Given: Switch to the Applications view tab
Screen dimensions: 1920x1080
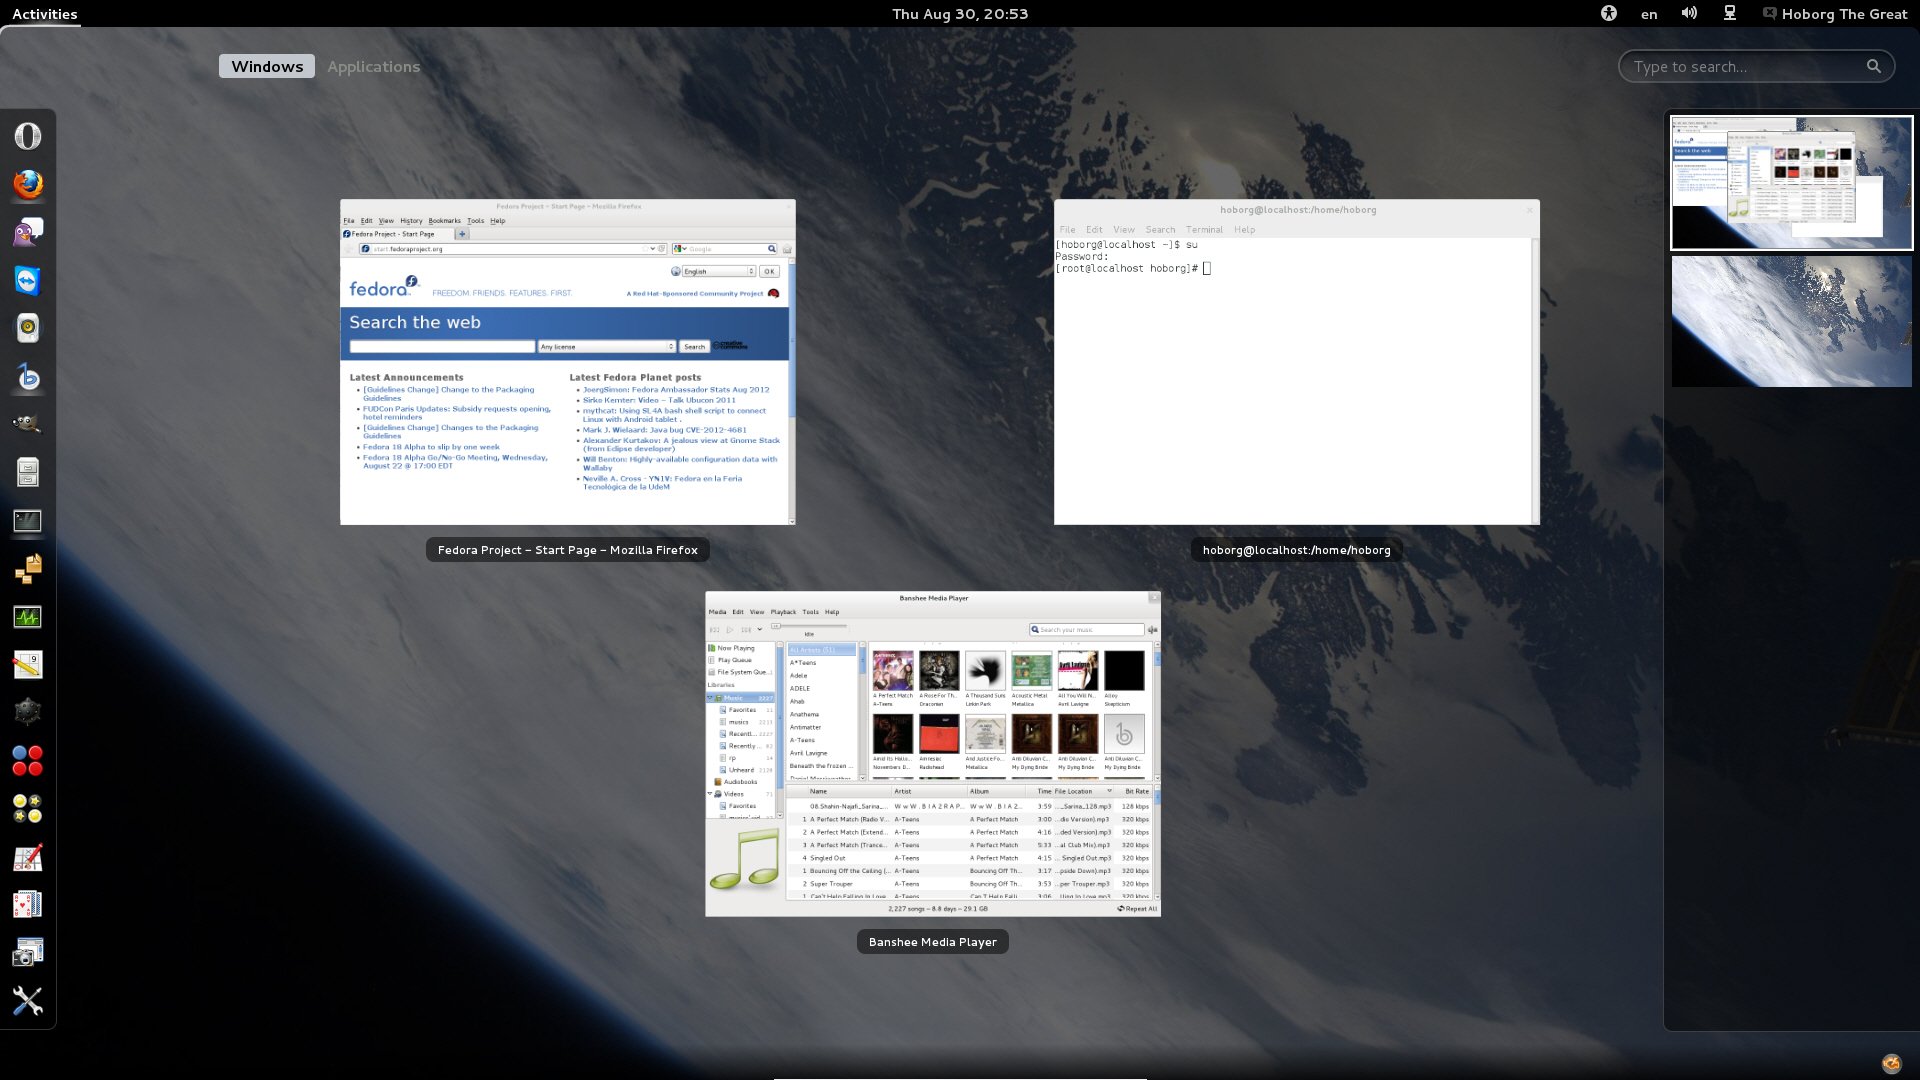Looking at the screenshot, I should [374, 66].
